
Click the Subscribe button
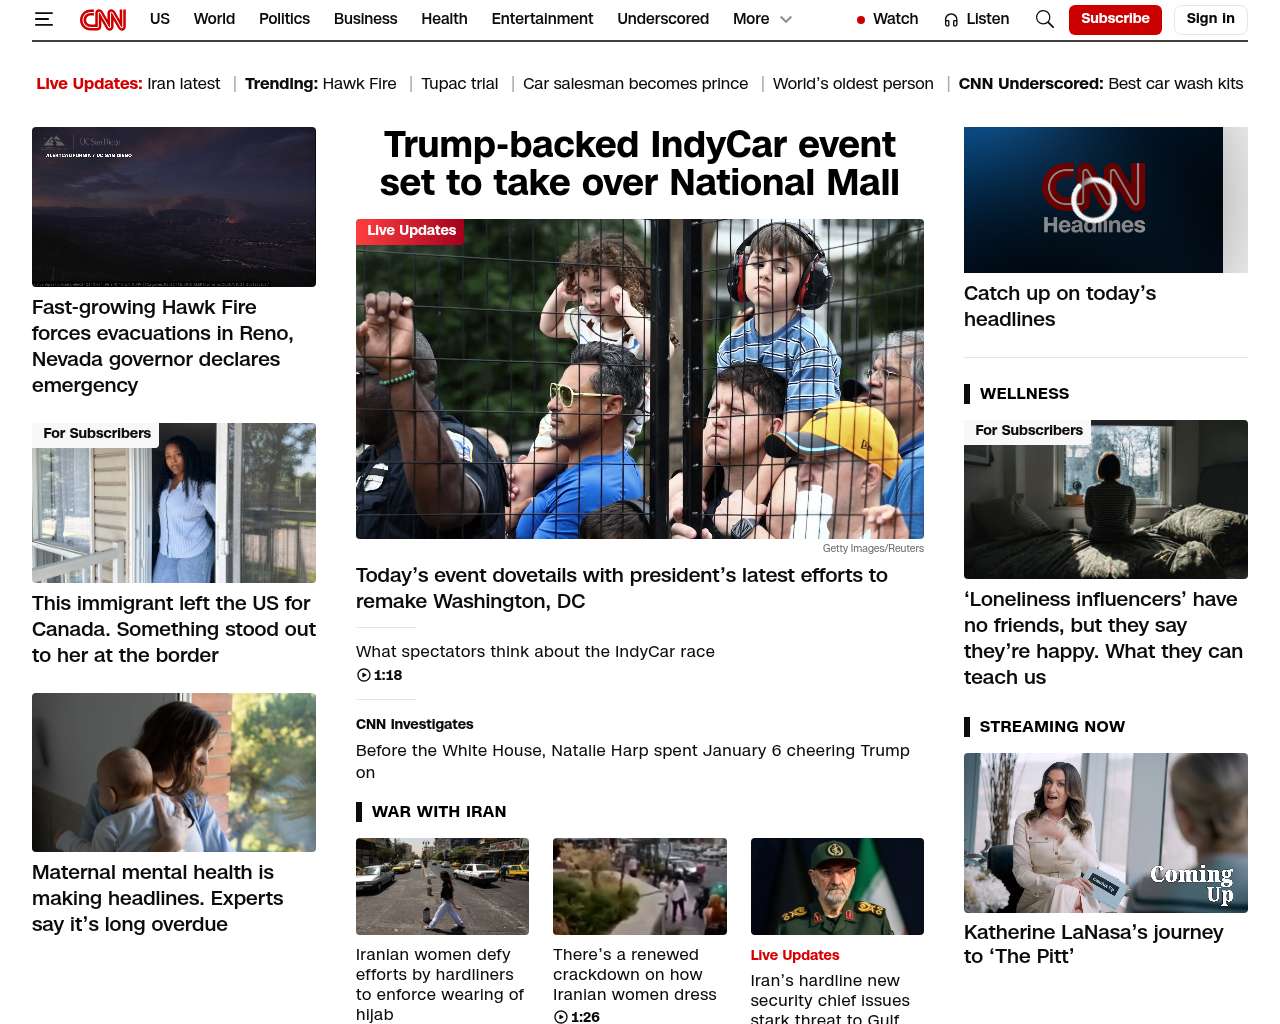tap(1115, 19)
